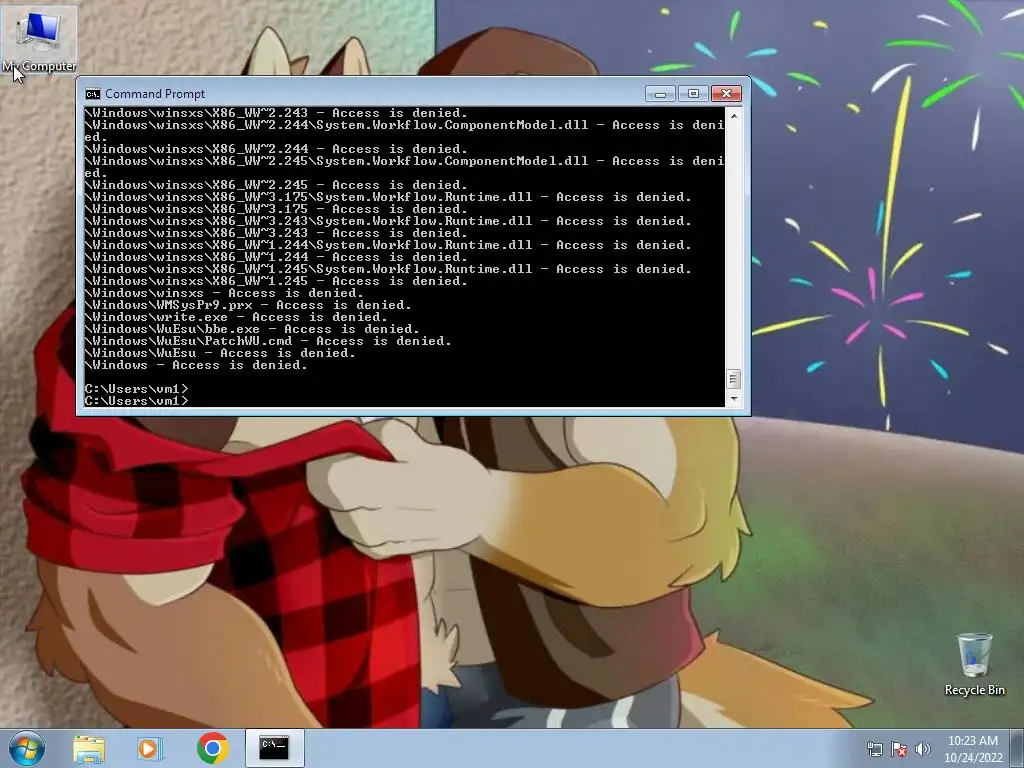The height and width of the screenshot is (768, 1024).
Task: Minimize the Command Prompt window
Action: click(660, 94)
